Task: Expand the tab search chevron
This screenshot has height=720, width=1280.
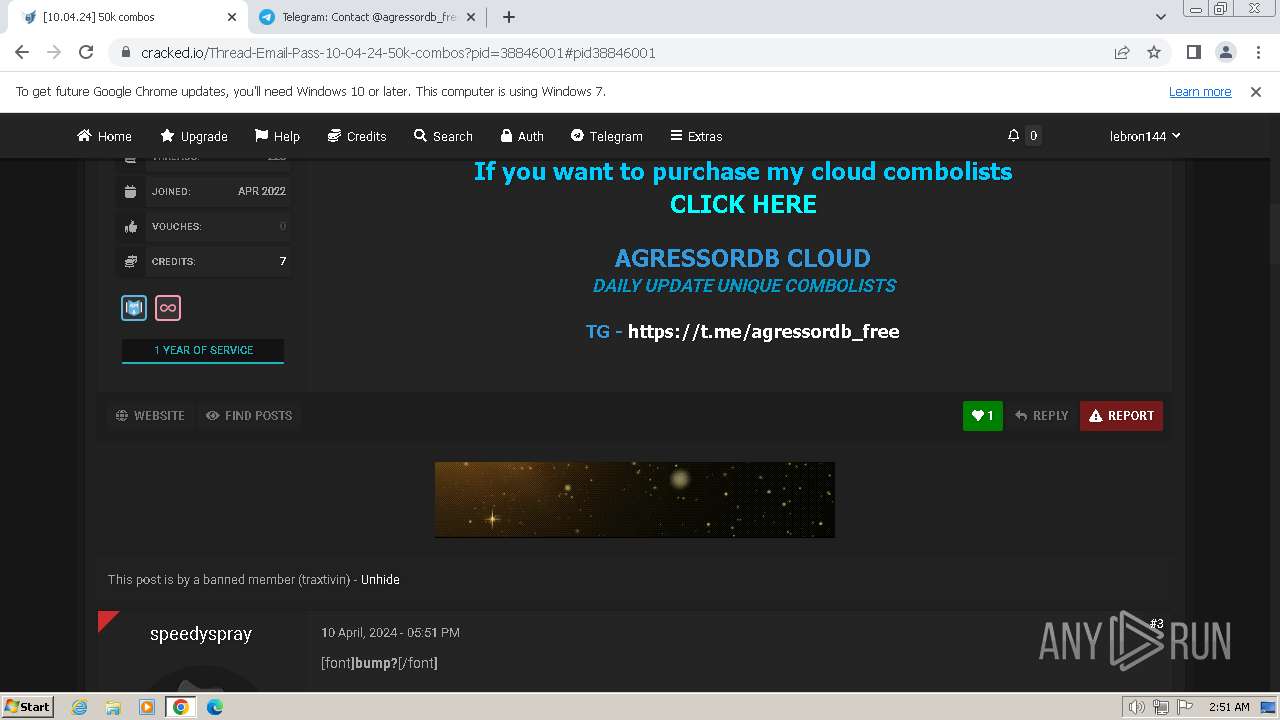Action: click(x=1161, y=17)
